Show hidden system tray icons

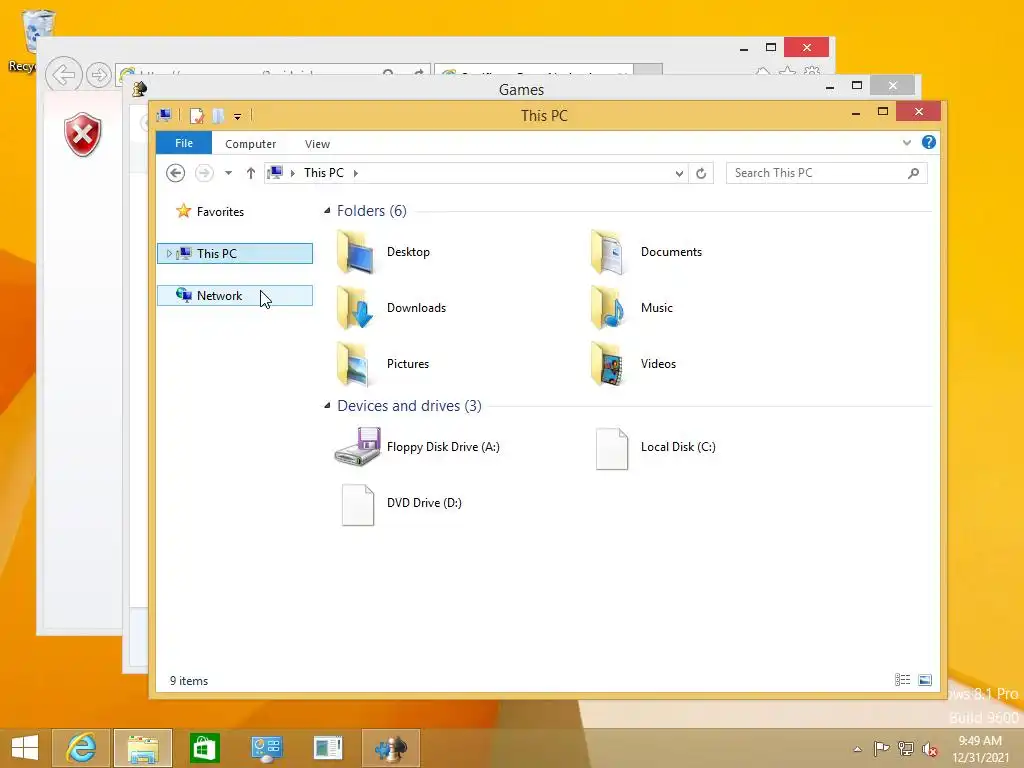[857, 749]
